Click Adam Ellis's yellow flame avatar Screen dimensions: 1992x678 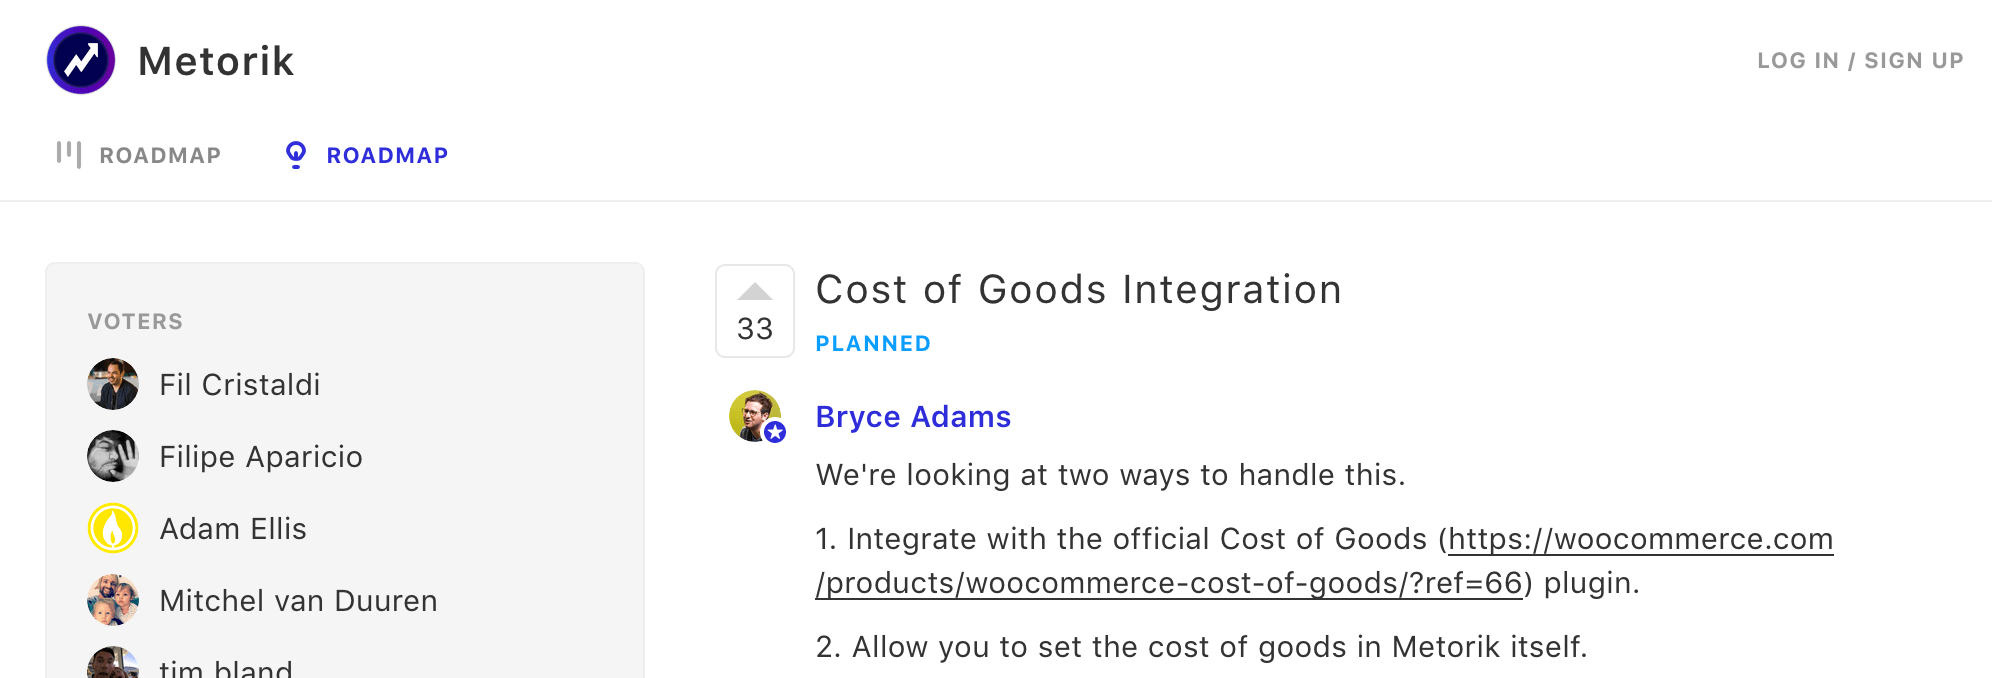(x=113, y=528)
